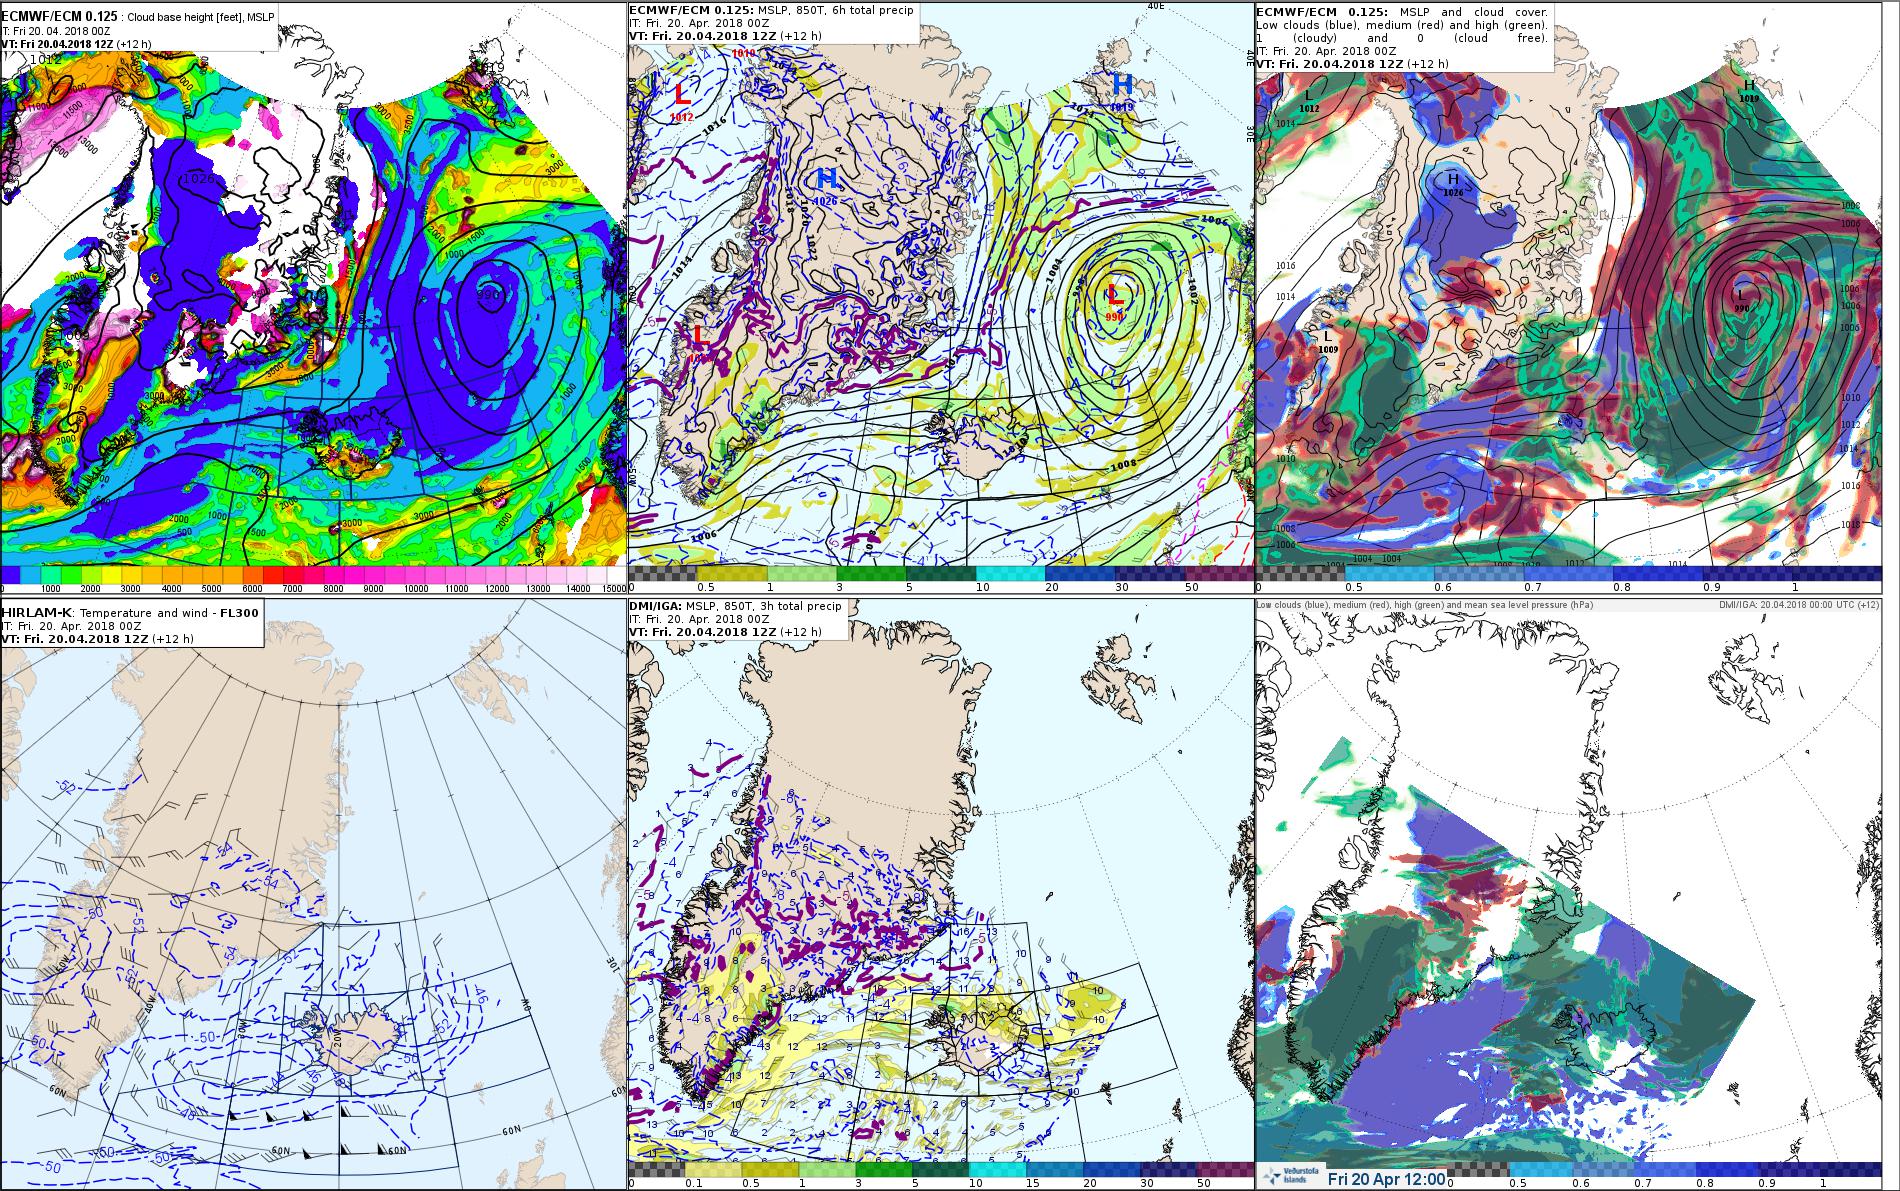Click the 'DMI/IGA: 20.04.2018 00:00 UTC (+12)' text
The width and height of the screenshot is (1900, 1191).
click(x=1799, y=605)
